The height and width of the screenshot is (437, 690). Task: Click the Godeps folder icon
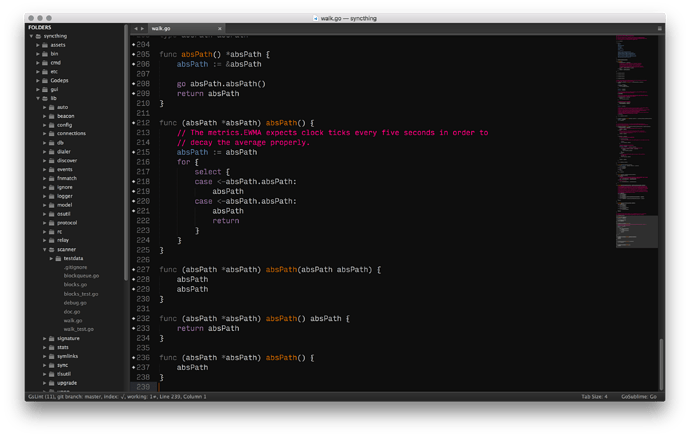(x=45, y=81)
